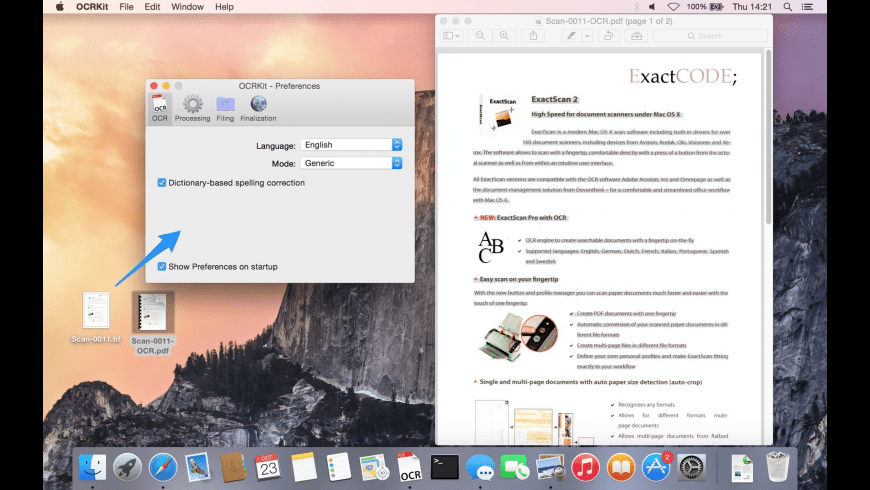Open App Store from the Dock
This screenshot has height=490, width=870.
(x=656, y=467)
